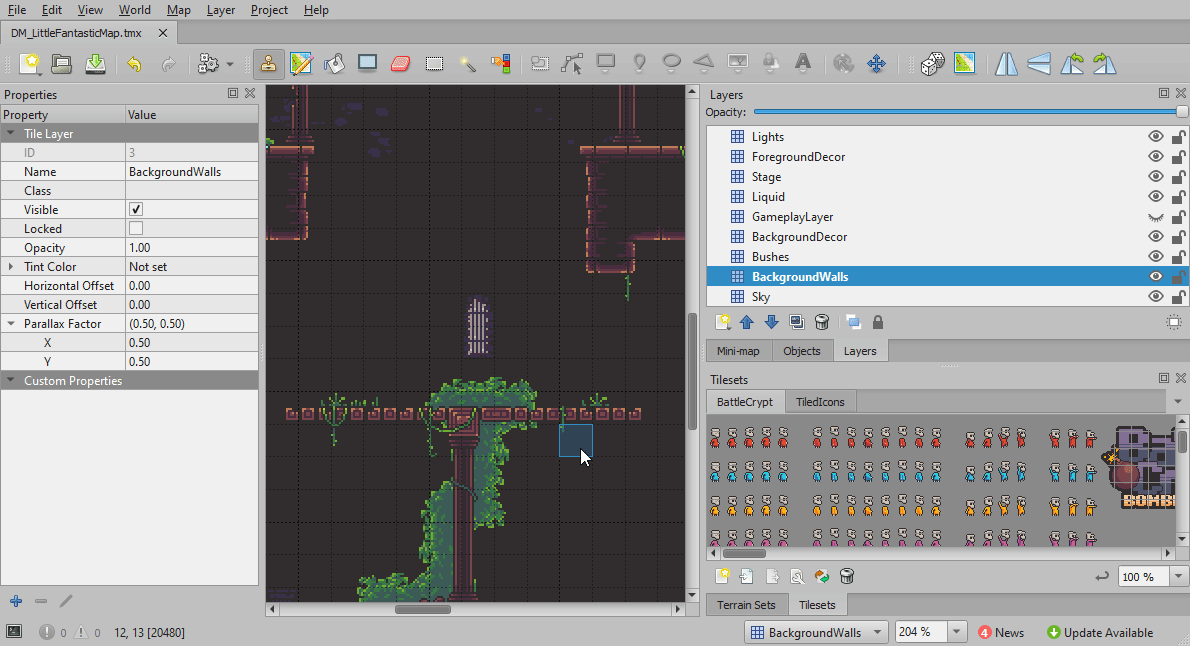Enable the Random Mode dice icon
The height and width of the screenshot is (646, 1190).
point(932,64)
